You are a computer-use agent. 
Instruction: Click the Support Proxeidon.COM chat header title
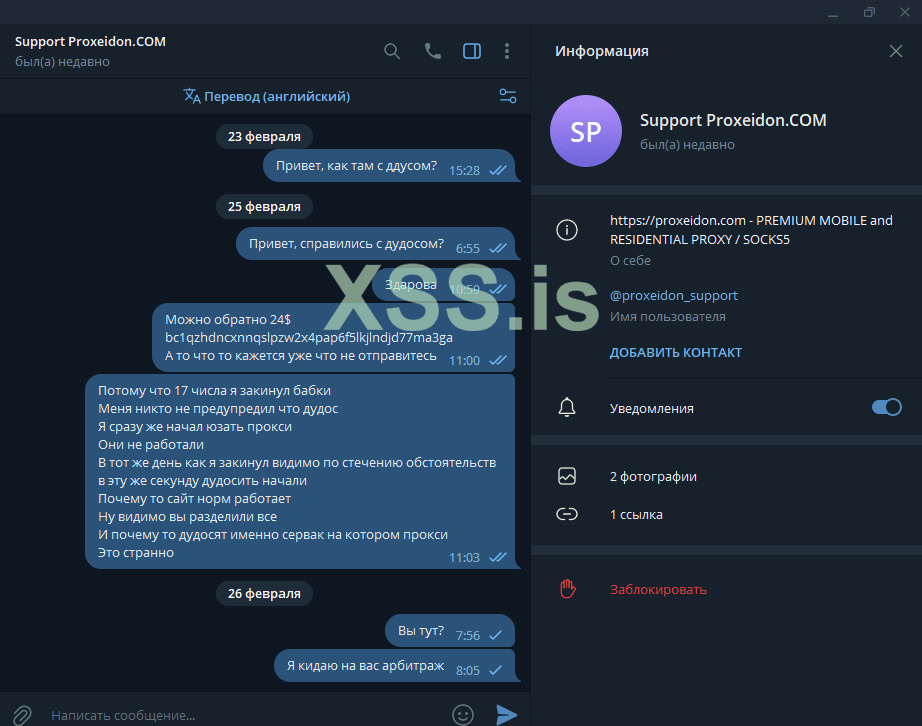tap(90, 42)
